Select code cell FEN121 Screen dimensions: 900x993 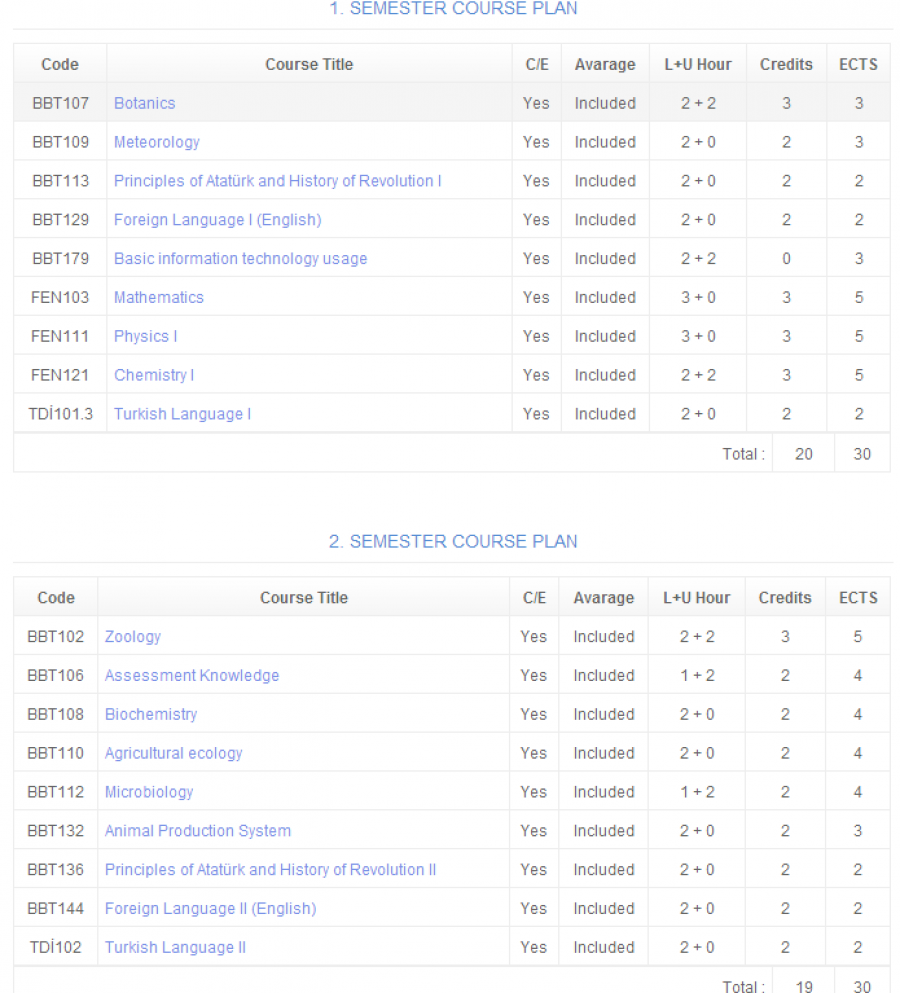60,375
